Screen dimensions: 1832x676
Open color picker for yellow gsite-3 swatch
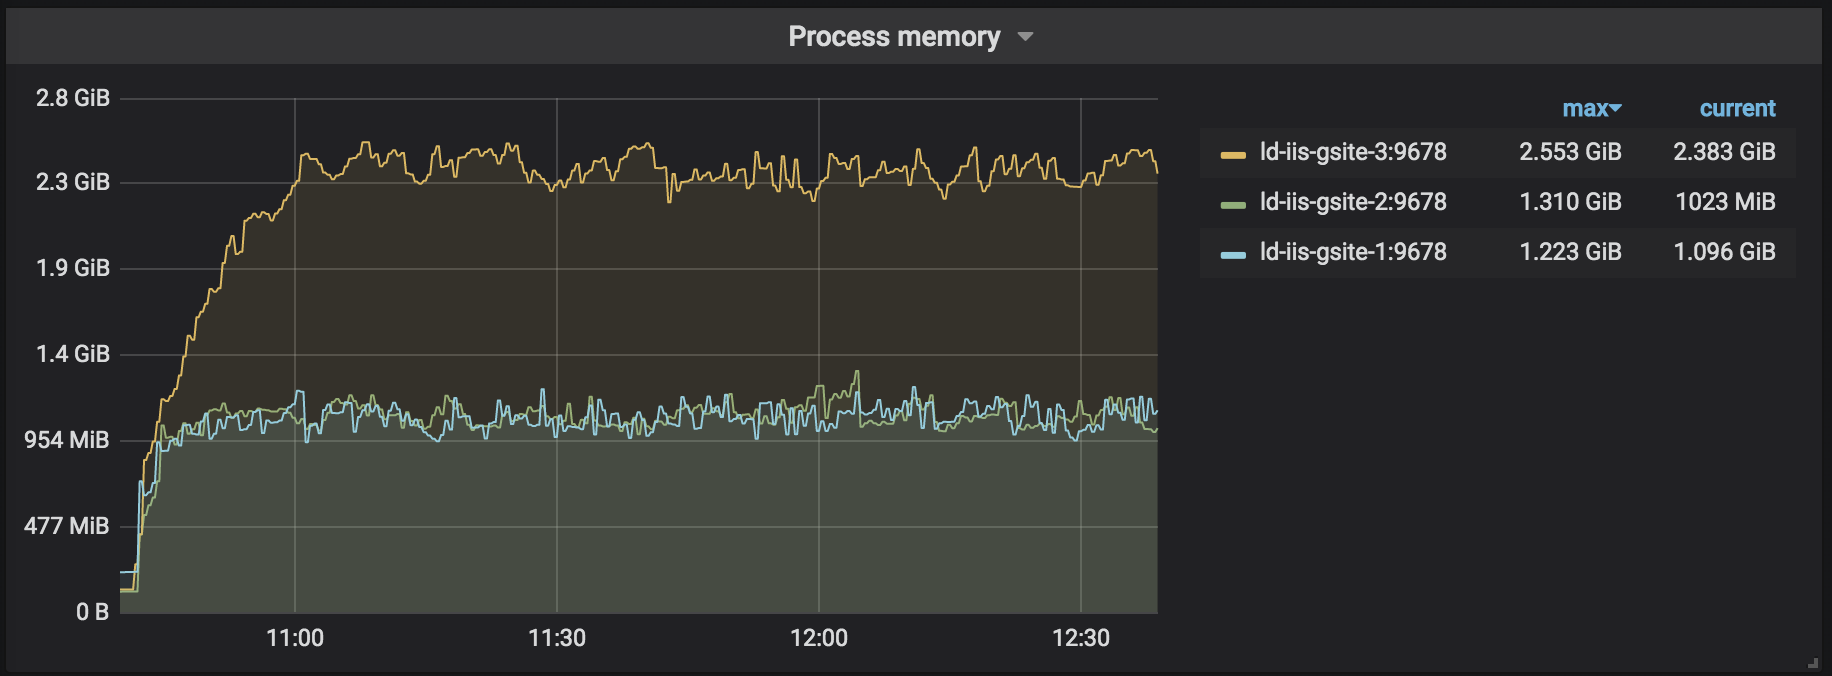coord(1233,154)
